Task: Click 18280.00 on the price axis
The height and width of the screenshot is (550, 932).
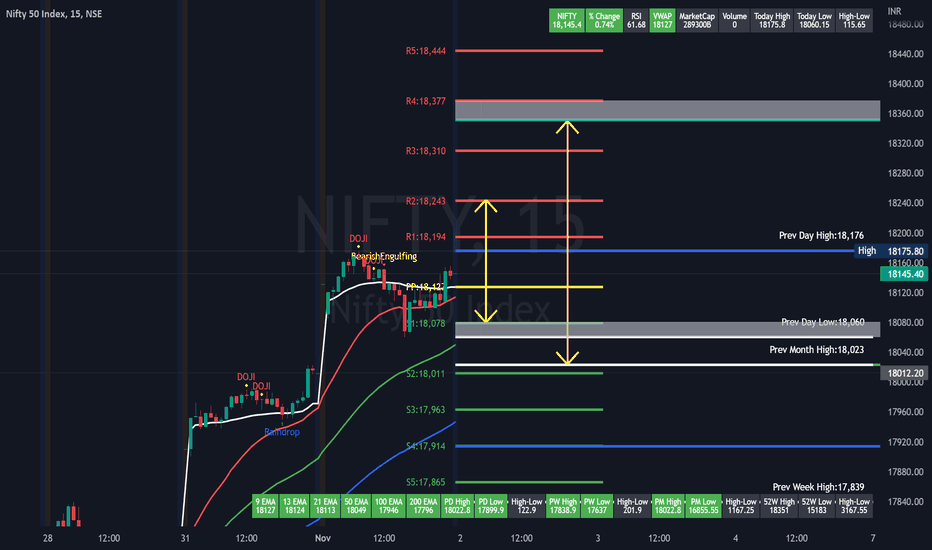Action: tap(905, 174)
